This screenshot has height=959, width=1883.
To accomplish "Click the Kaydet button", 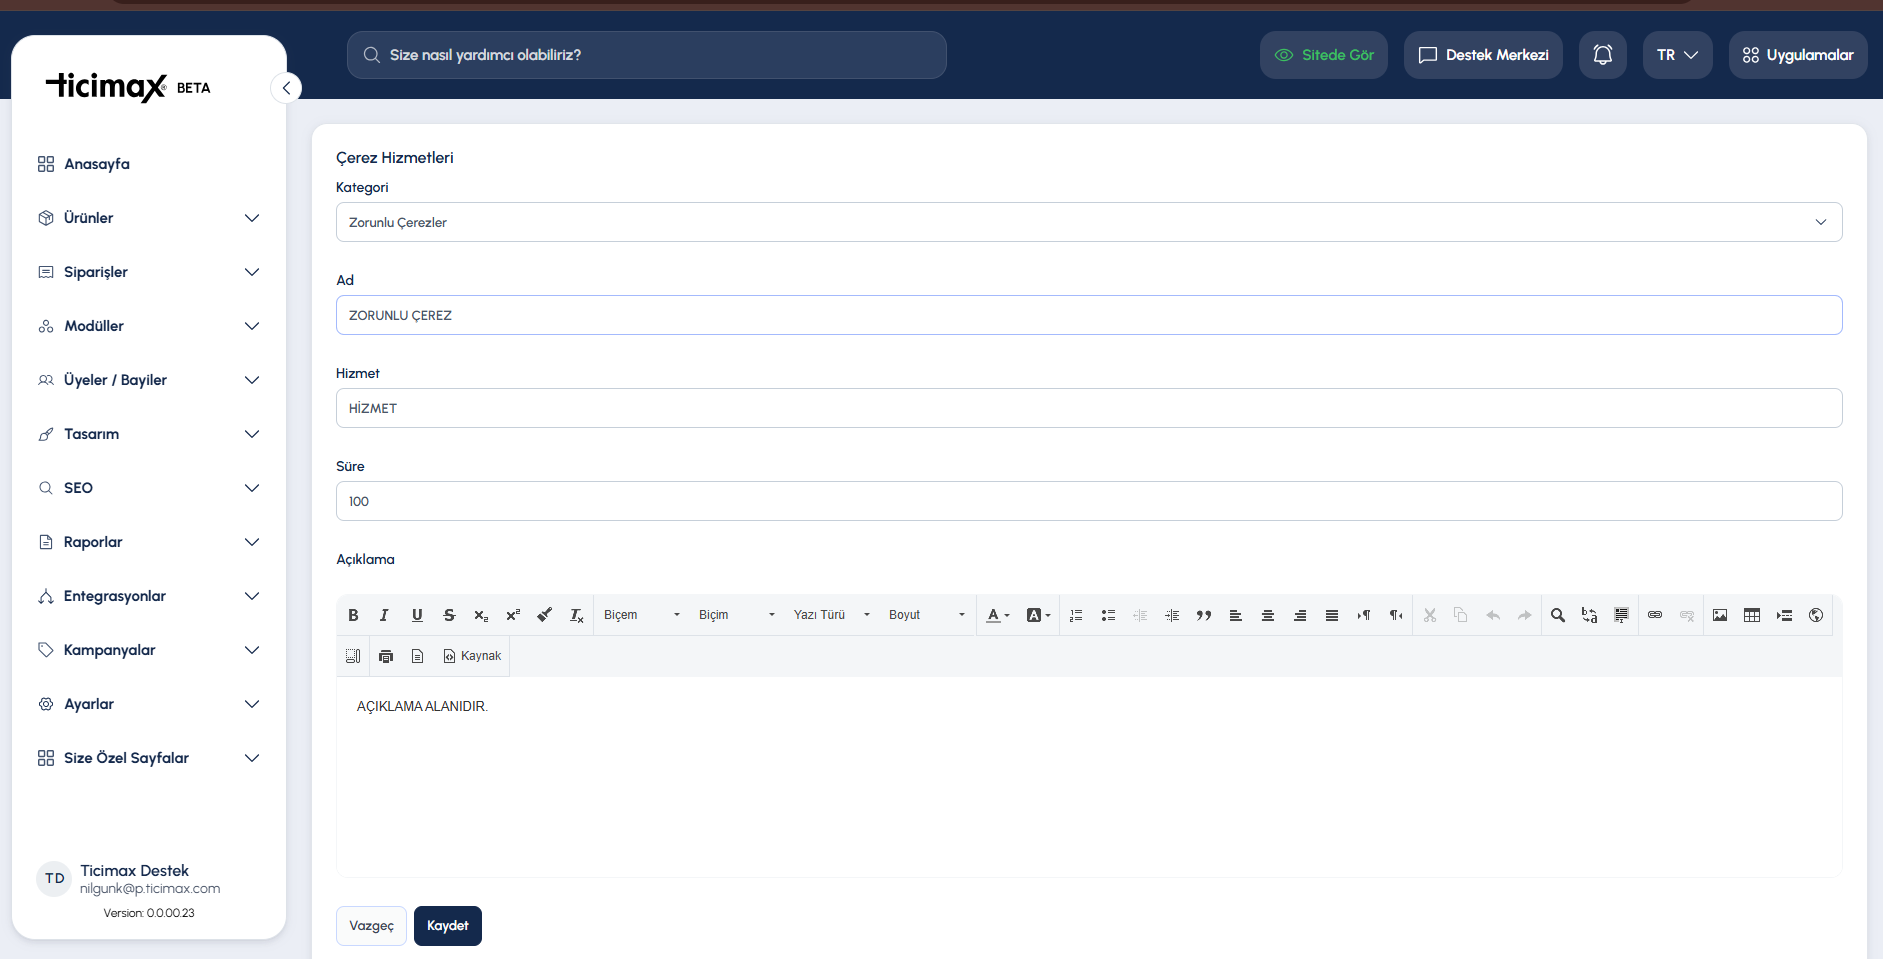I will click(x=448, y=926).
